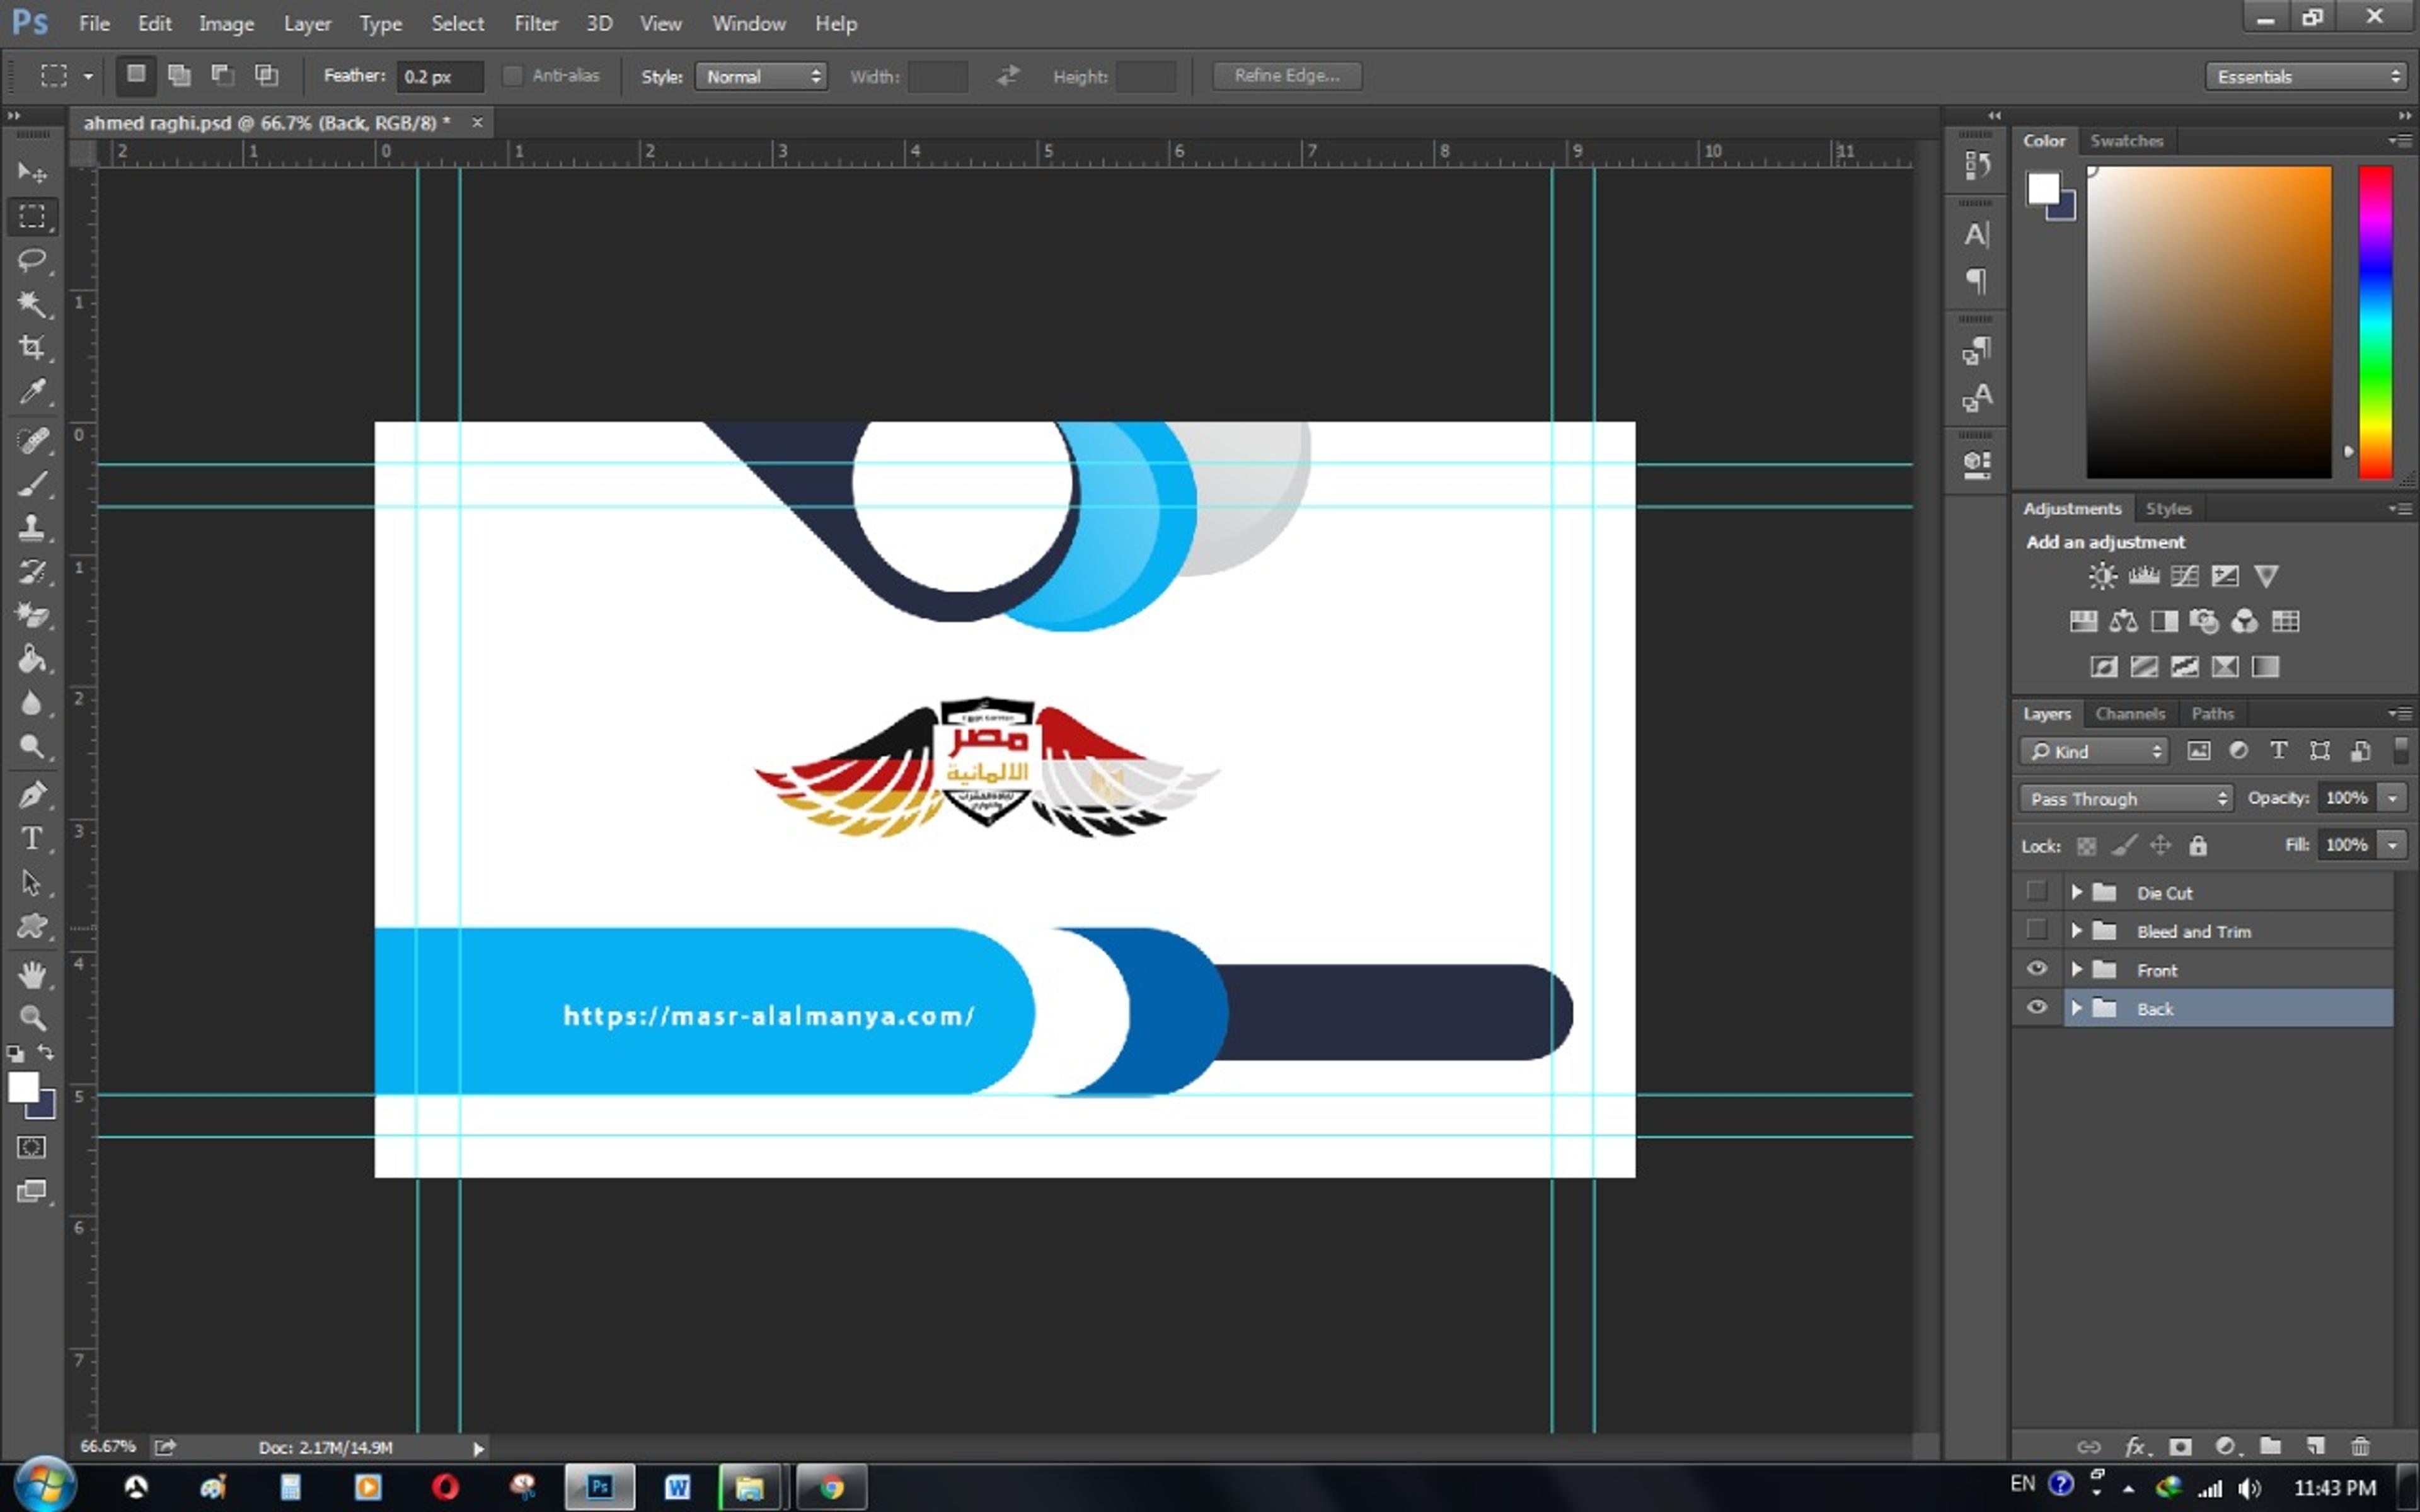The image size is (2420, 1512).
Task: Pick a color in the Color panel field
Action: [x=2208, y=322]
